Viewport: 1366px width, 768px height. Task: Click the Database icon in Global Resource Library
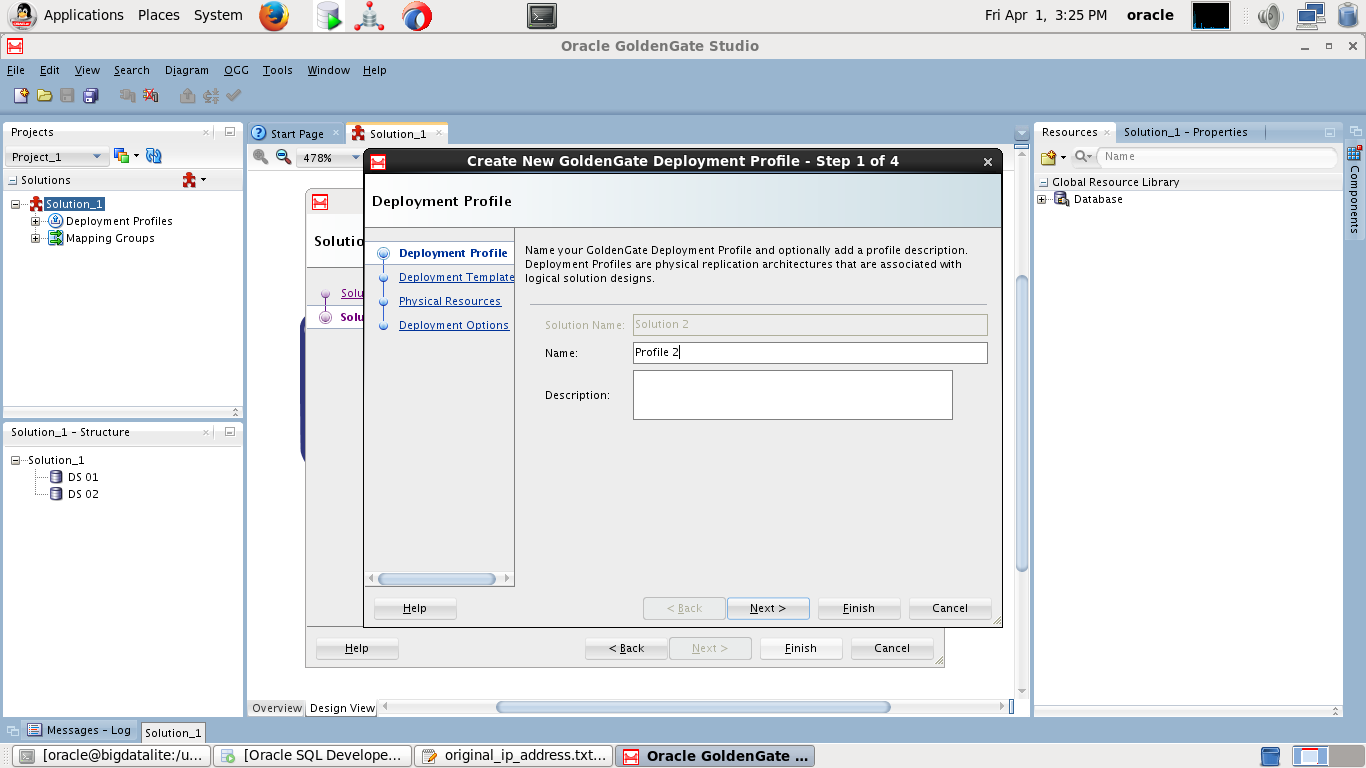pos(1062,199)
